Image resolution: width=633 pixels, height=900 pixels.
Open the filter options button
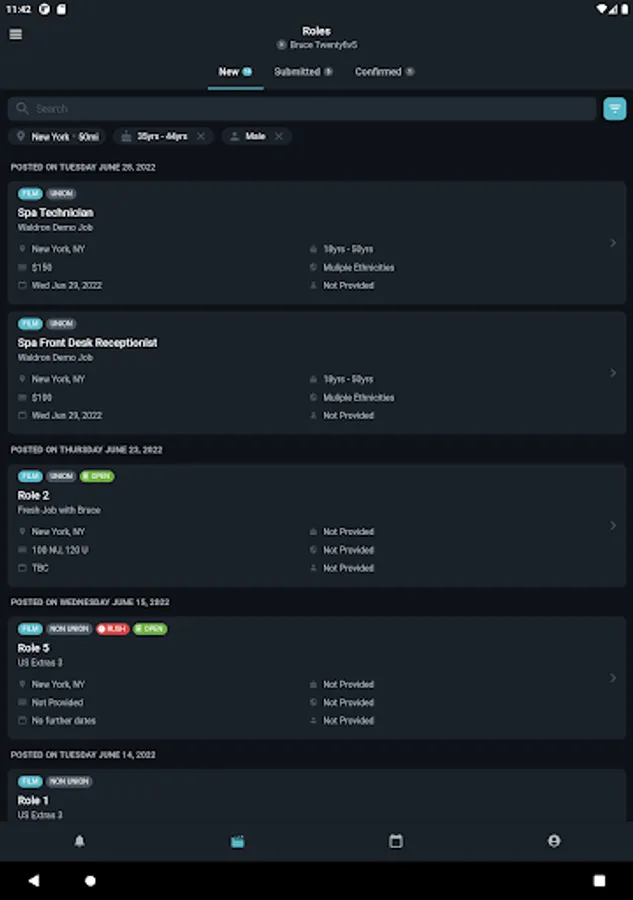coord(614,109)
